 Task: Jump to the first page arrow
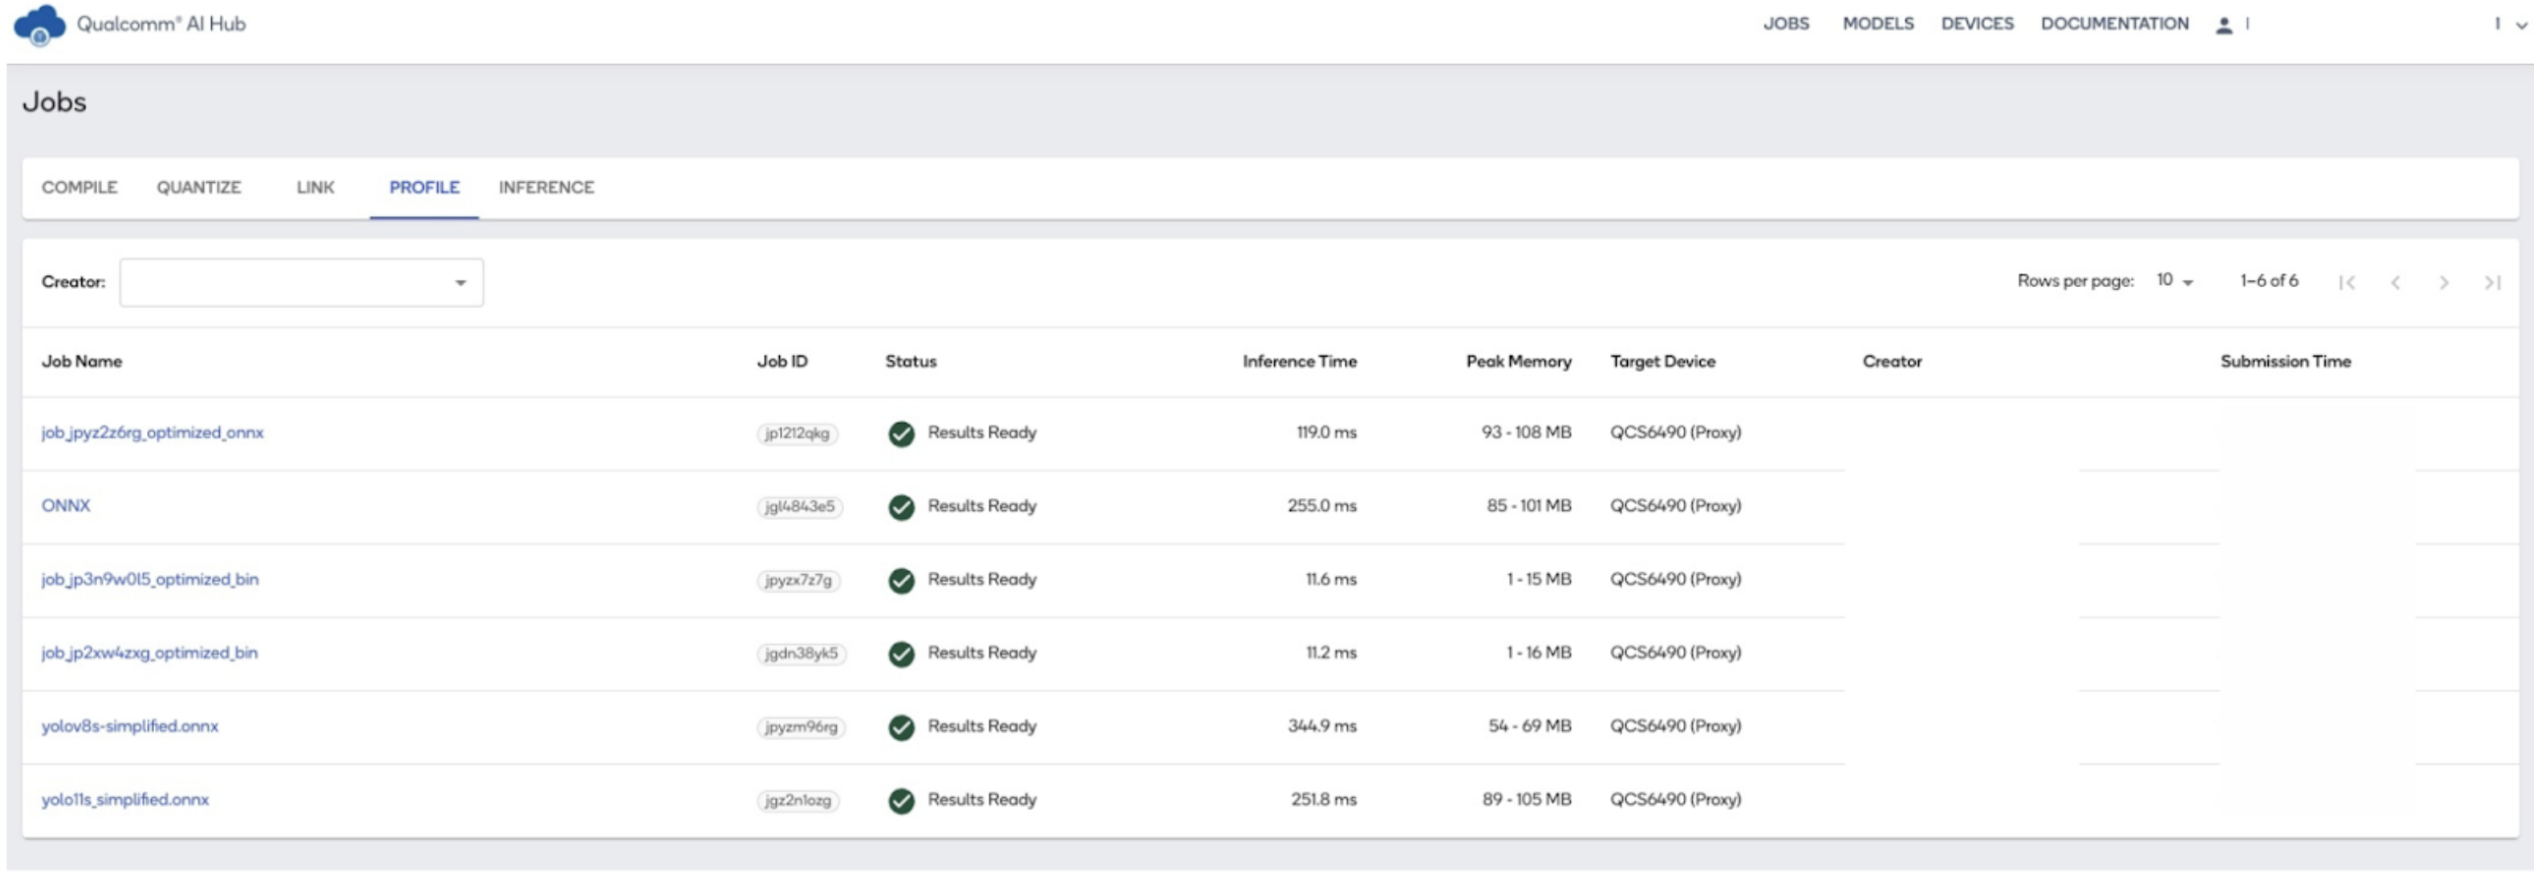[x=2347, y=283]
